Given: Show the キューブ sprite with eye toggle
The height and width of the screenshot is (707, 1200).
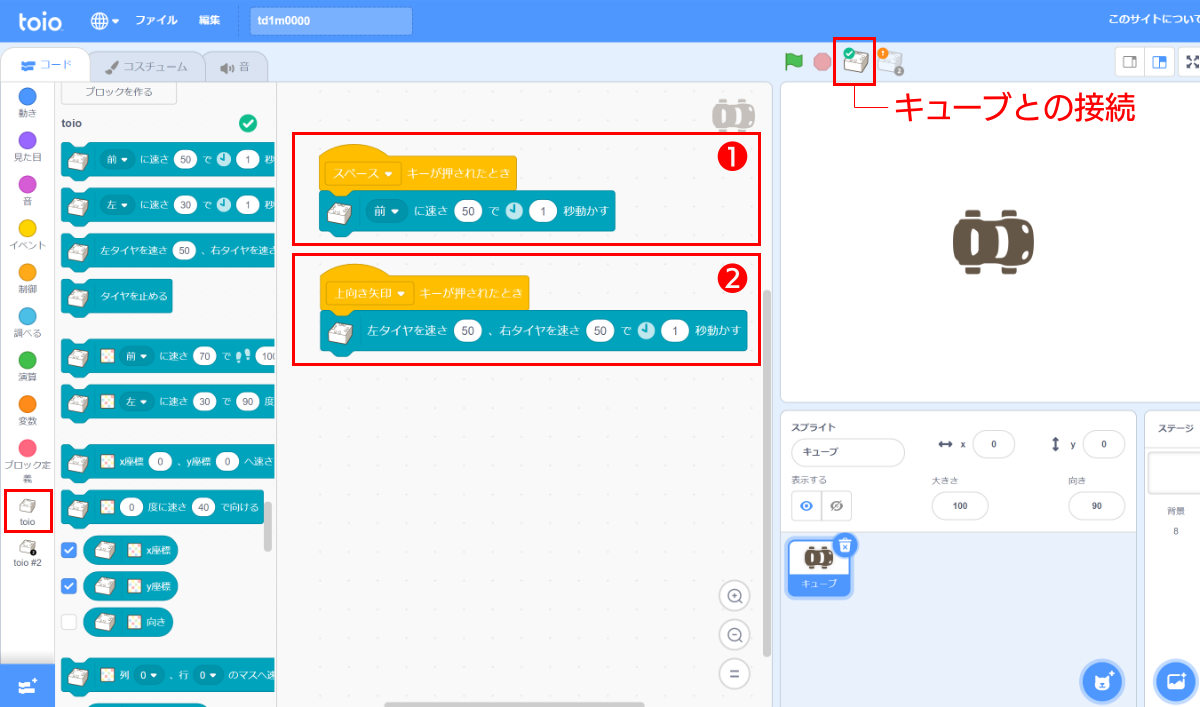Looking at the screenshot, I should 806,506.
